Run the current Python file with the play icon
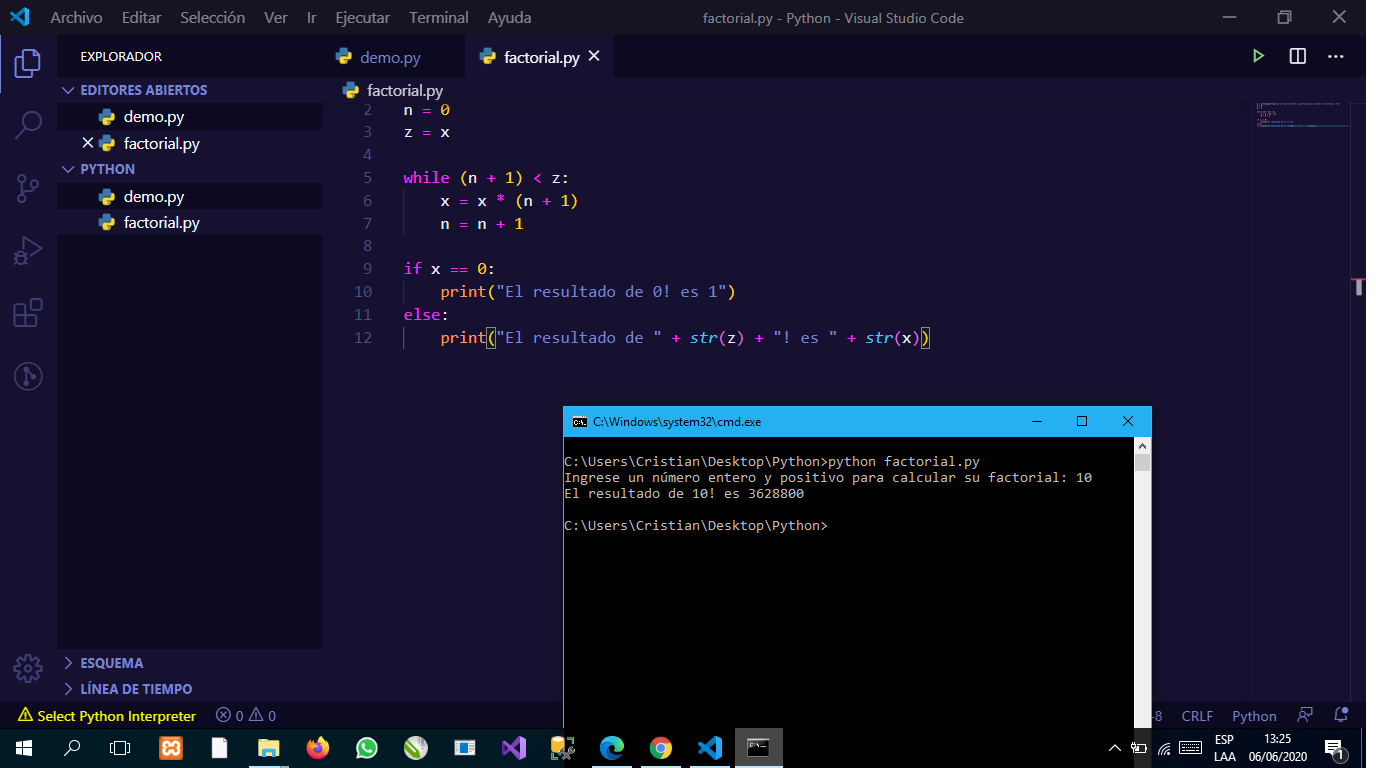This screenshot has height=768, width=1376. coord(1258,56)
